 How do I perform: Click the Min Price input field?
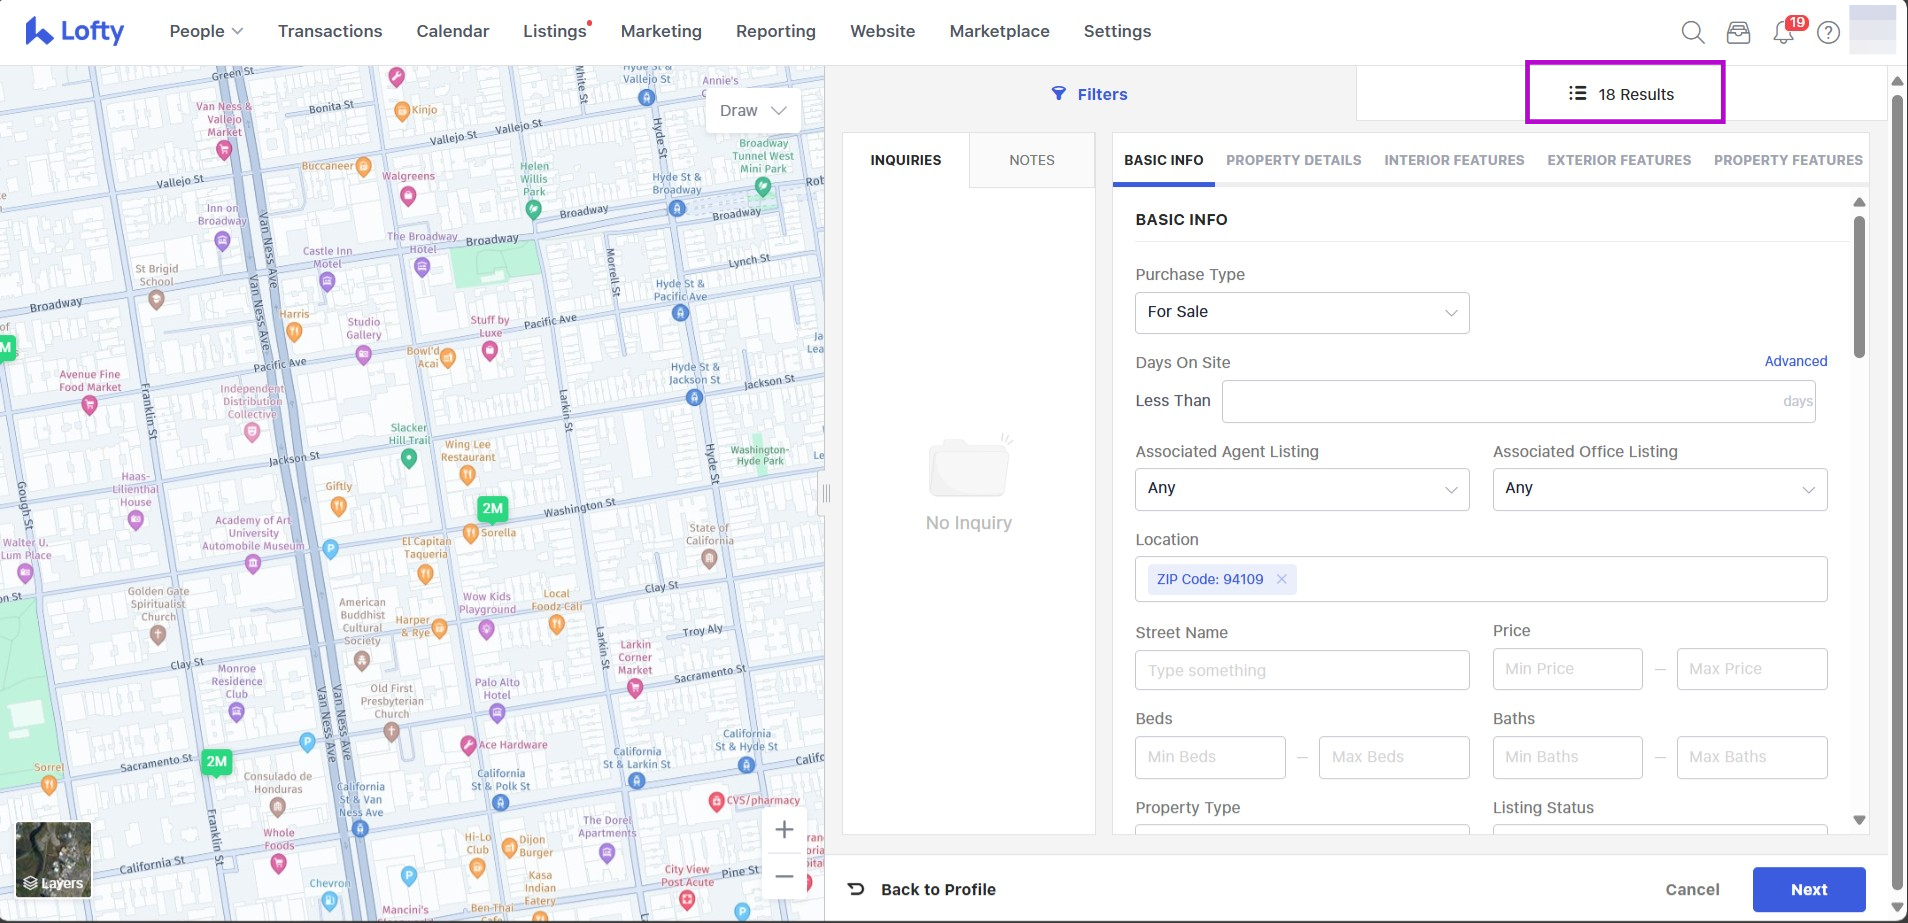pos(1566,669)
